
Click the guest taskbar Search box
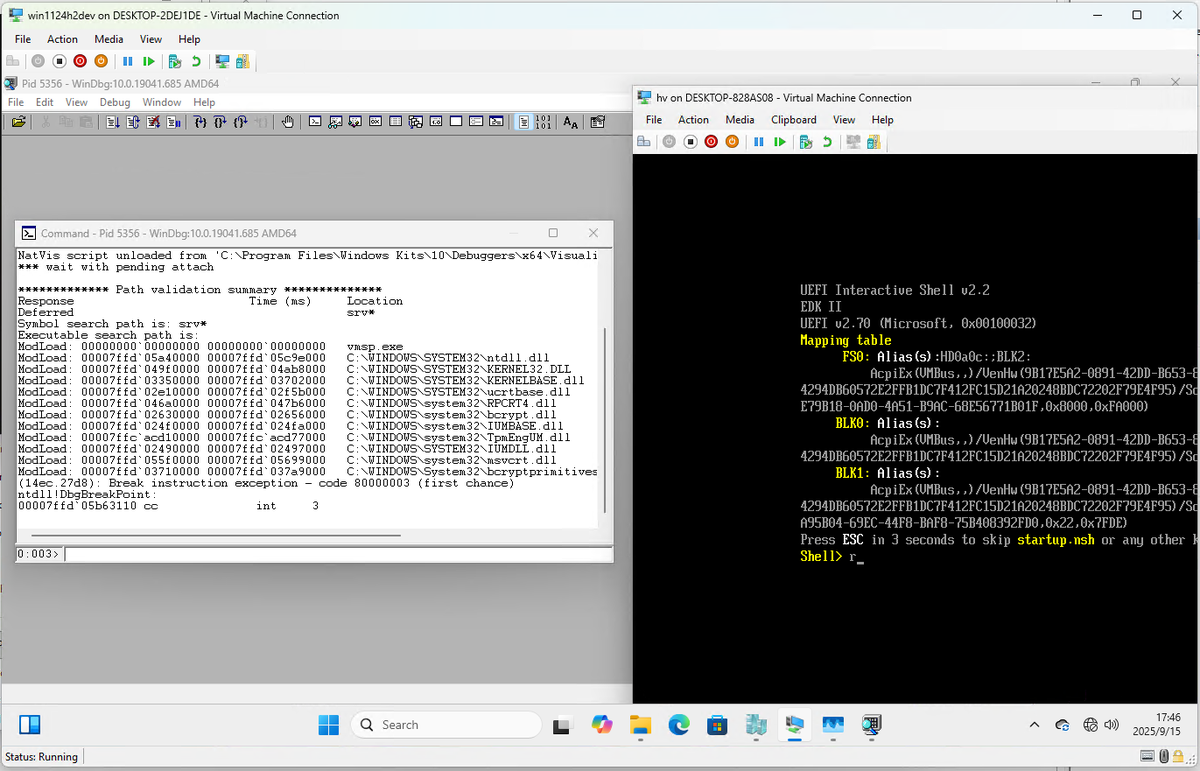446,725
